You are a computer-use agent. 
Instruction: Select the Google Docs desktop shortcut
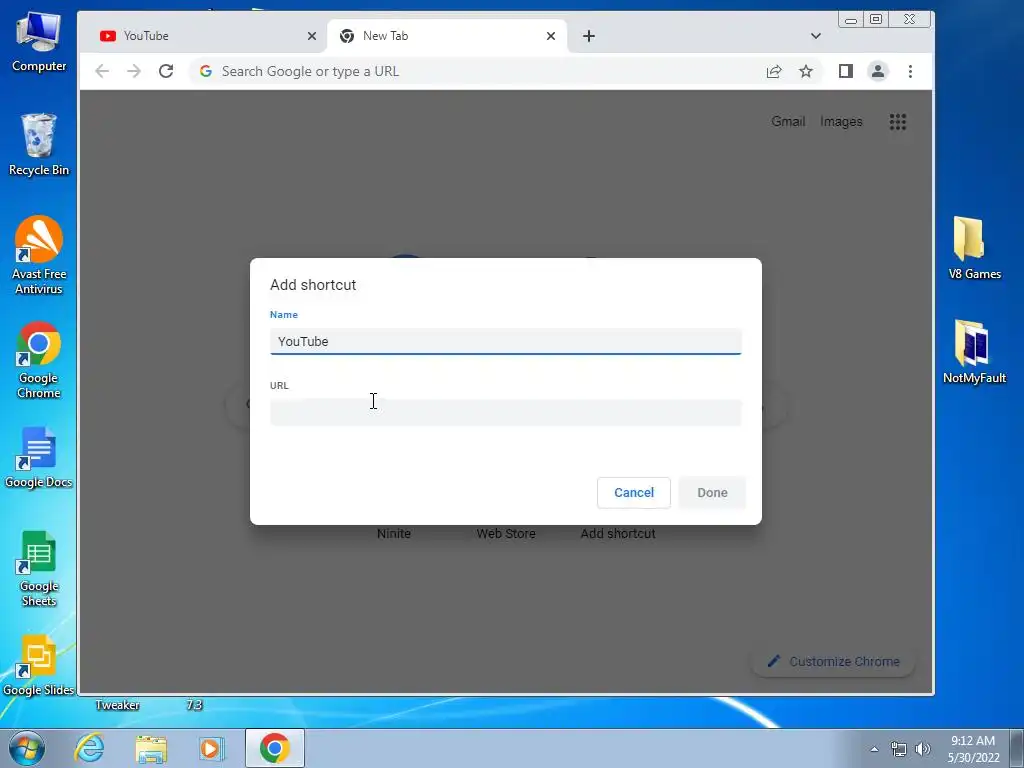(39, 457)
